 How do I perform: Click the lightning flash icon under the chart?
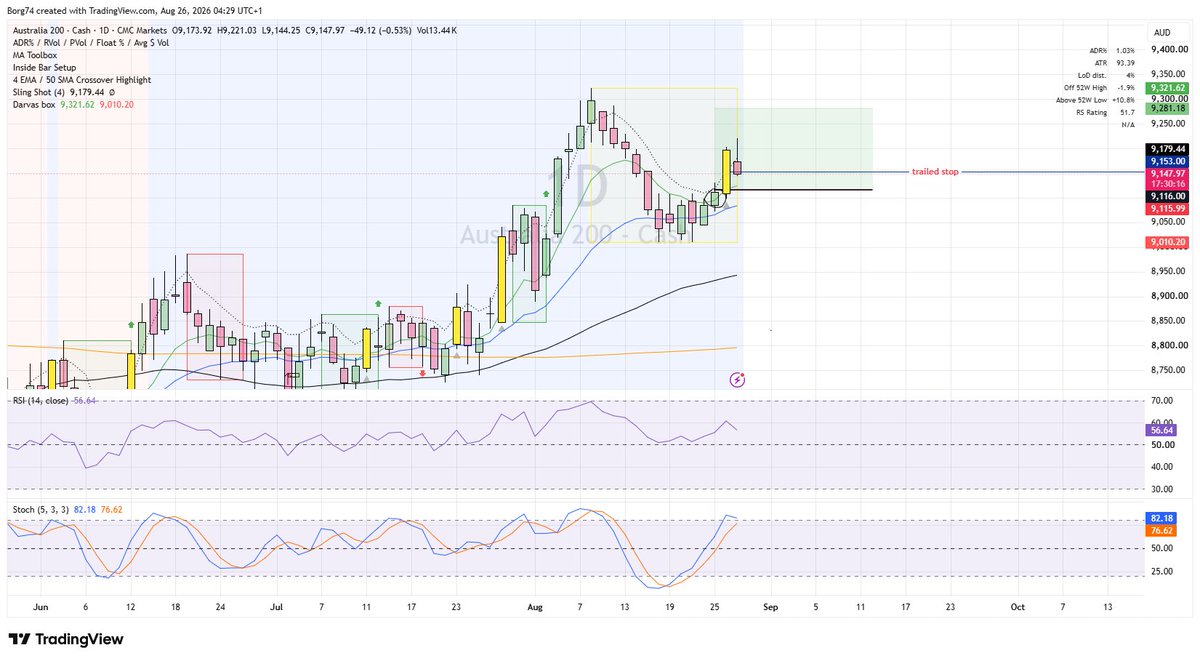[737, 379]
